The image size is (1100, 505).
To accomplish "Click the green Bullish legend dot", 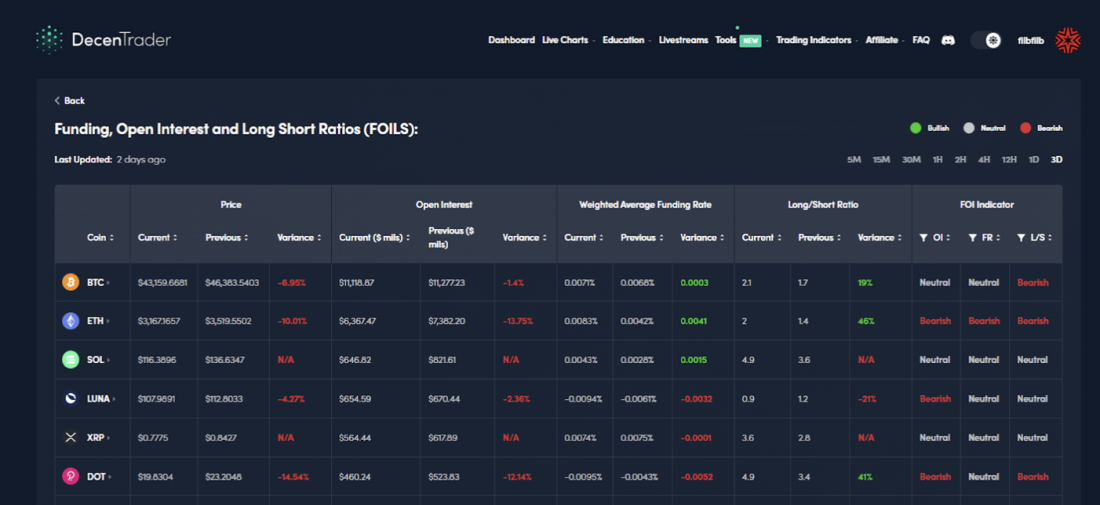I will pos(915,128).
